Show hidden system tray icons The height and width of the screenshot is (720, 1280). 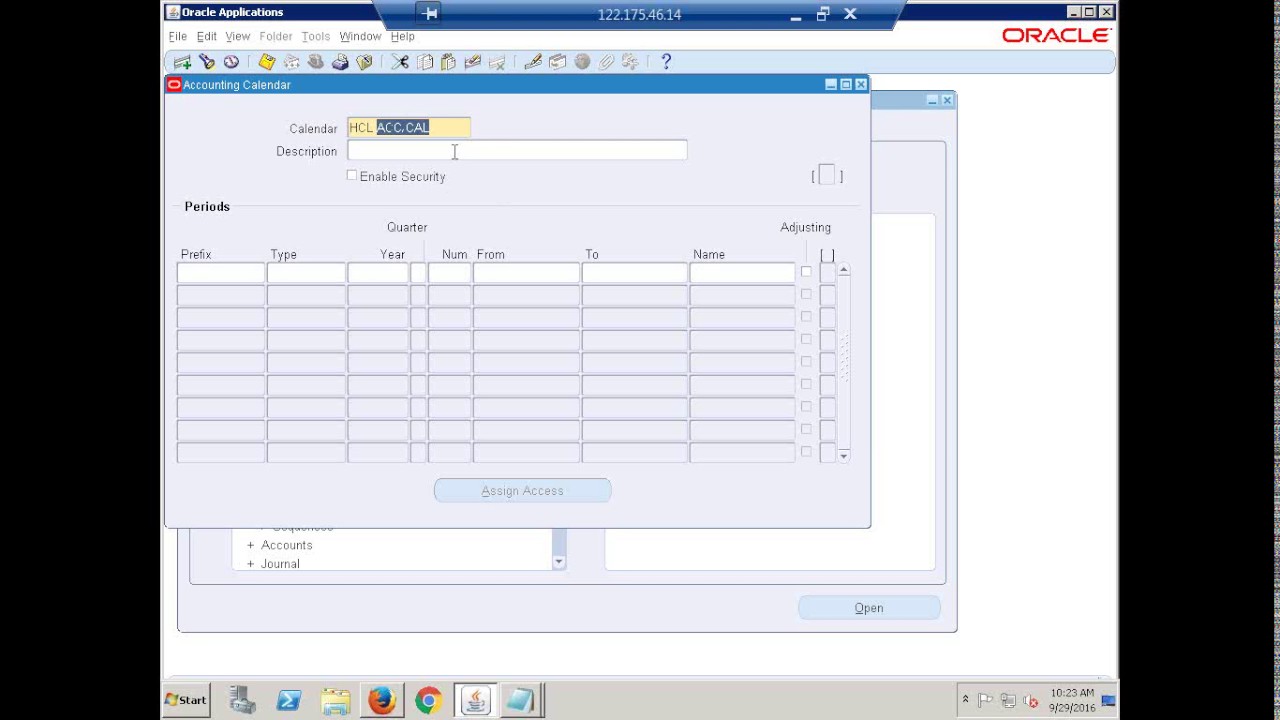point(965,700)
